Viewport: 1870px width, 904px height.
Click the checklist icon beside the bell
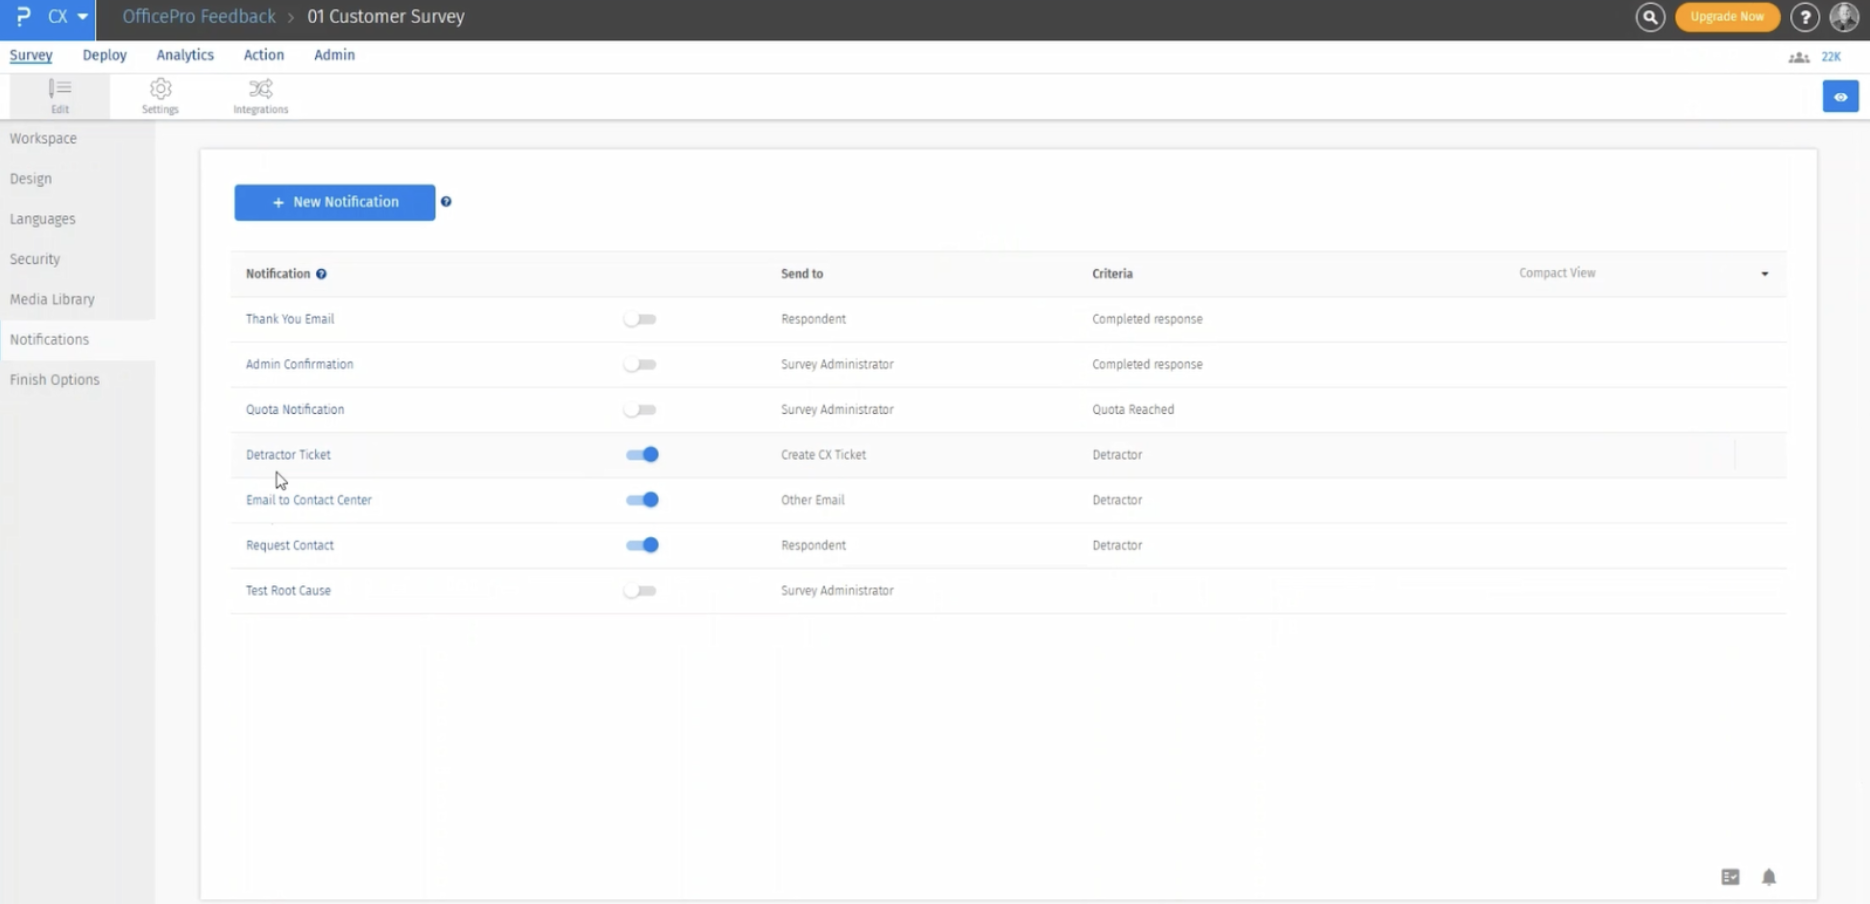(x=1730, y=877)
